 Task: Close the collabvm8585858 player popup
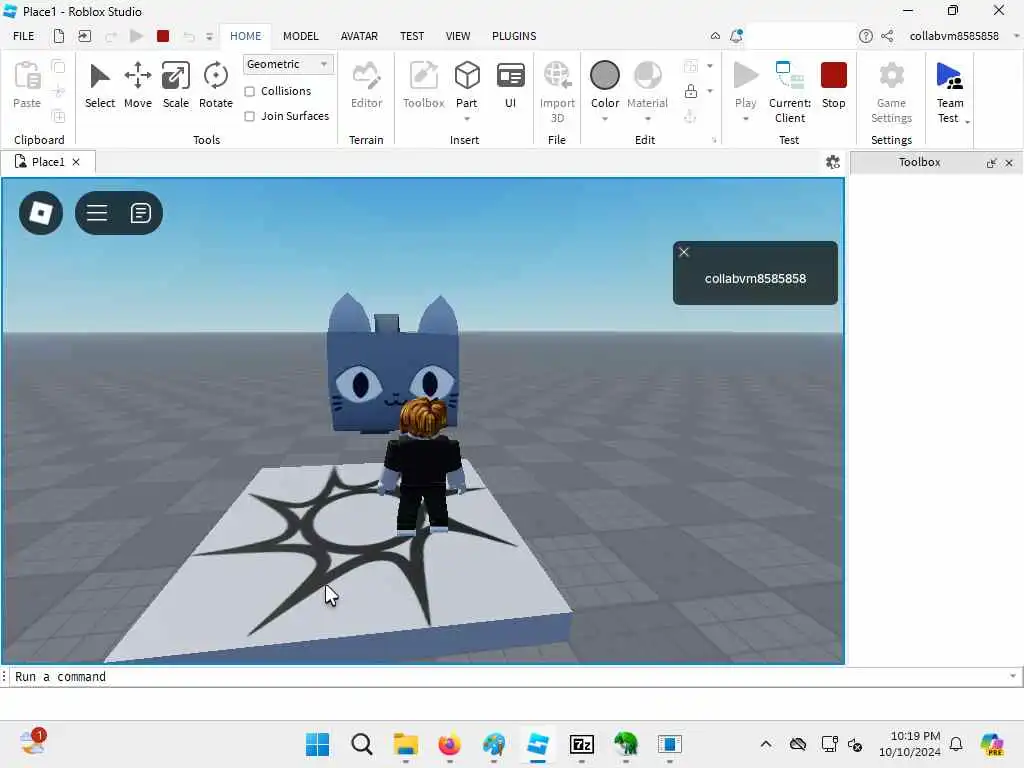[x=684, y=252]
